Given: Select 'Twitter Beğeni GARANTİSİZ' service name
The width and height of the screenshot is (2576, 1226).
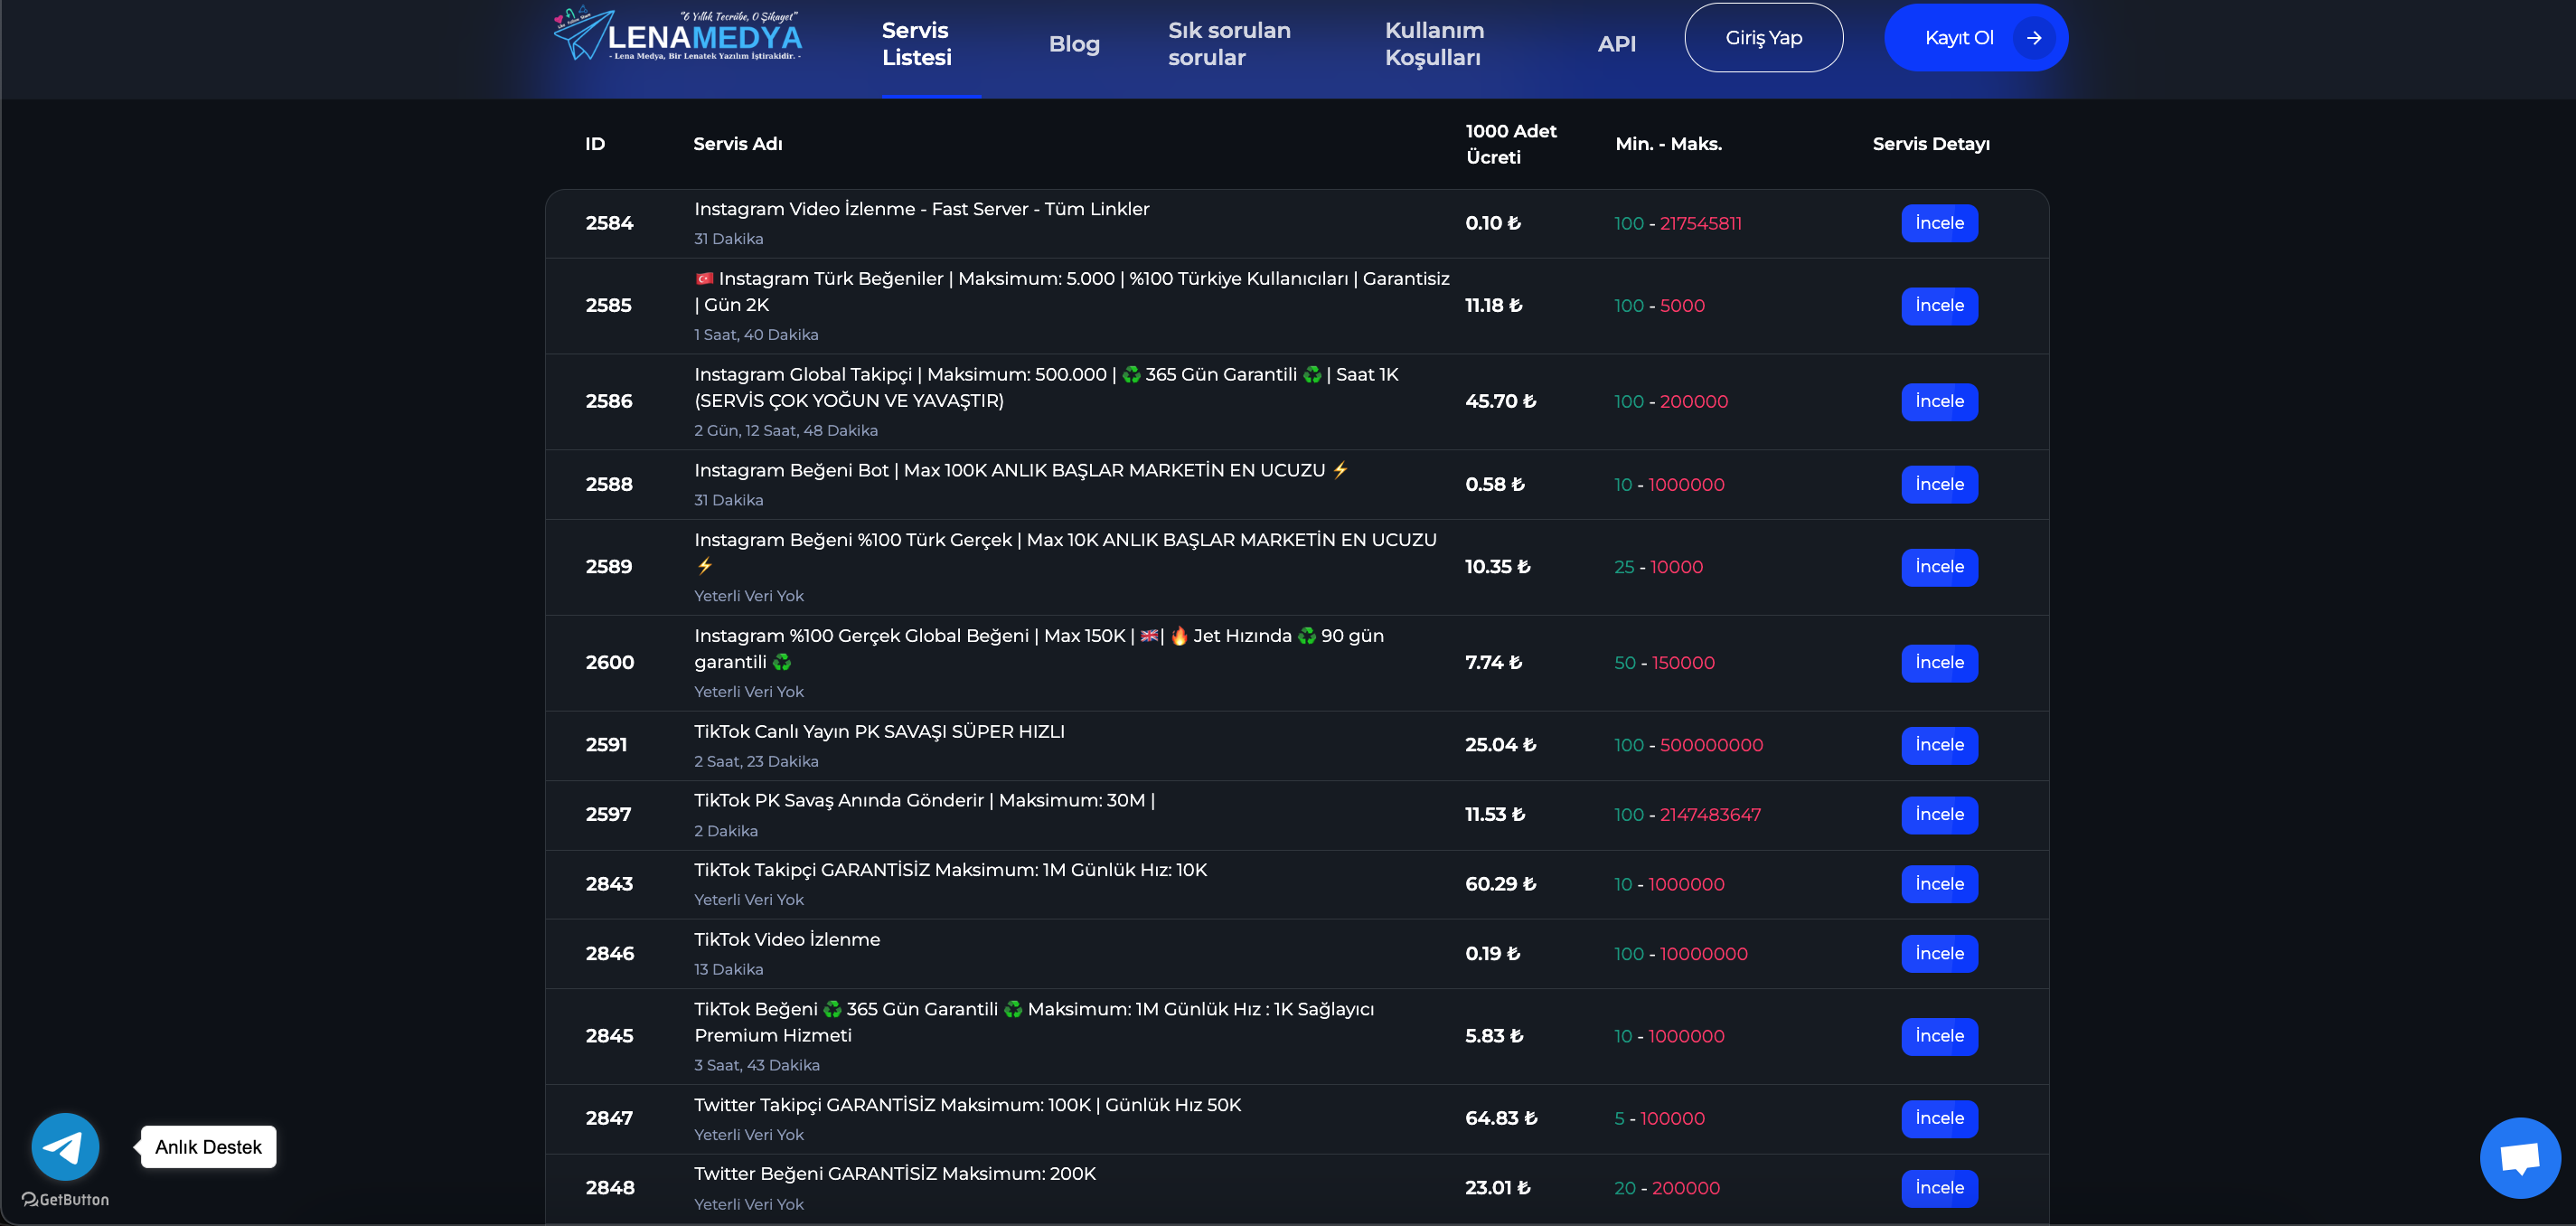Looking at the screenshot, I should click(895, 1174).
